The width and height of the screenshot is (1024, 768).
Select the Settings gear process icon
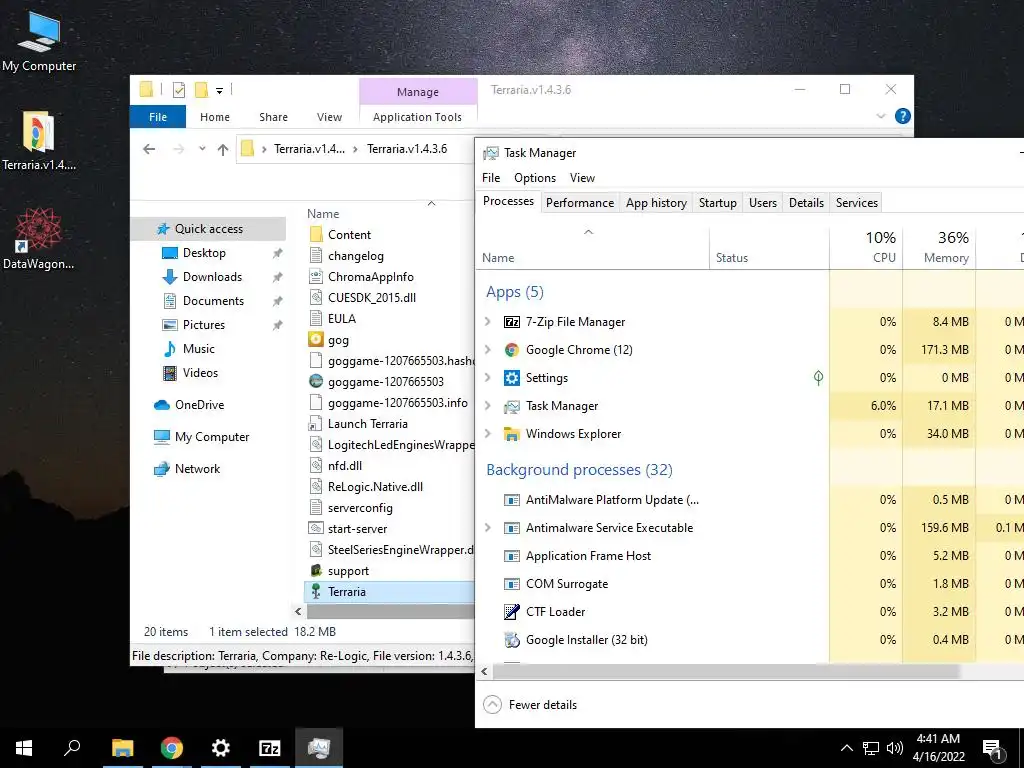[x=511, y=378]
